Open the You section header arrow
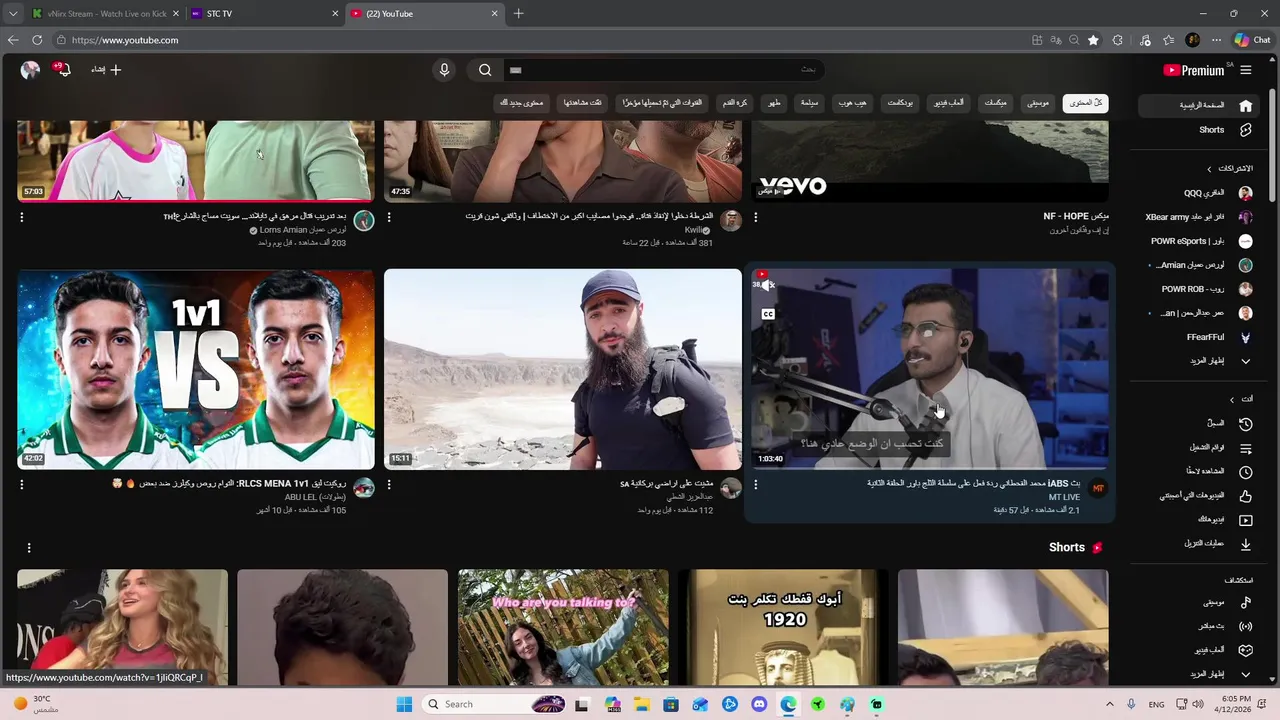This screenshot has width=1280, height=720. (1232, 399)
